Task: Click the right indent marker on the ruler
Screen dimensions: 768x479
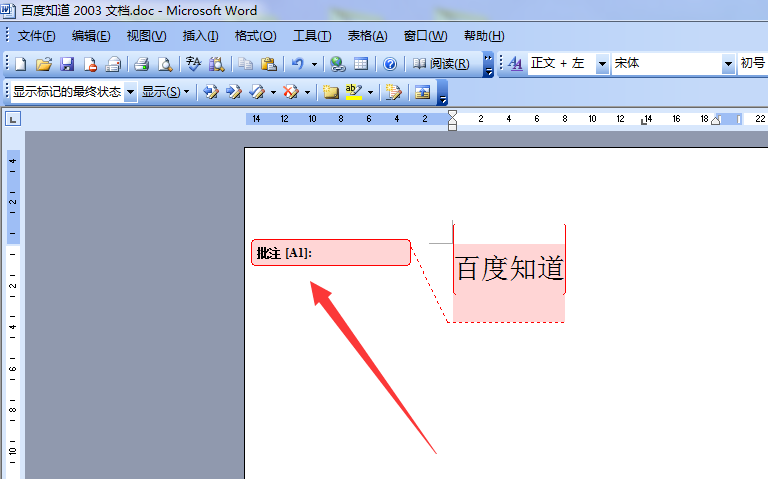Action: (716, 120)
